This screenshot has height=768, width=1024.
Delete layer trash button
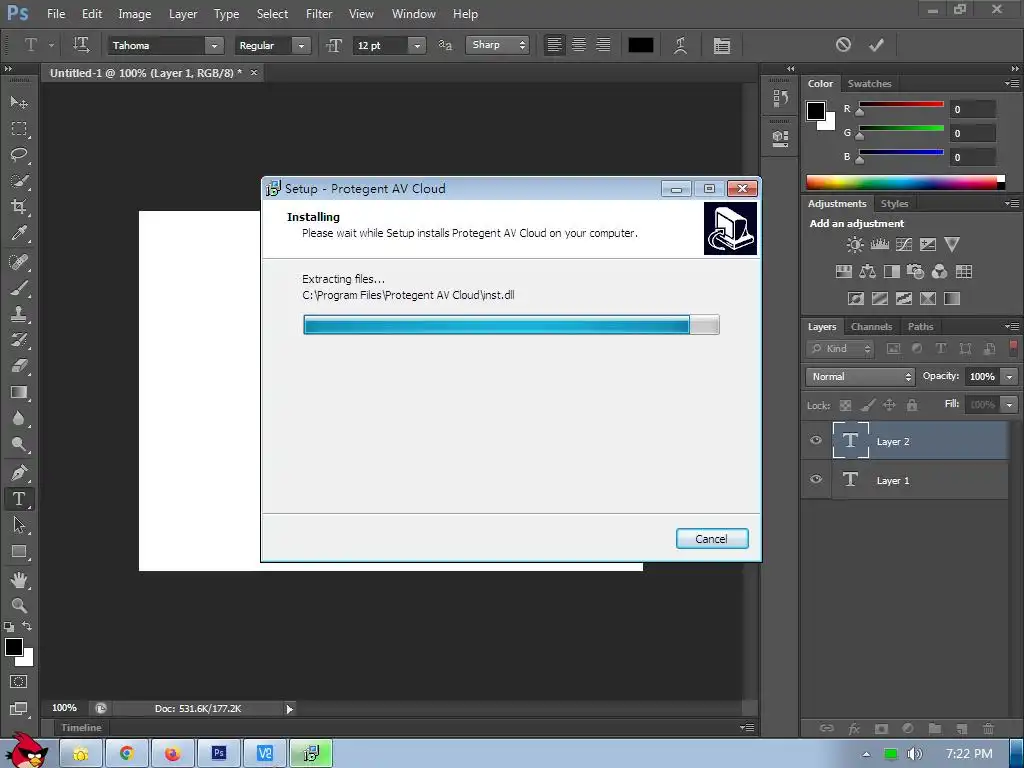point(989,729)
